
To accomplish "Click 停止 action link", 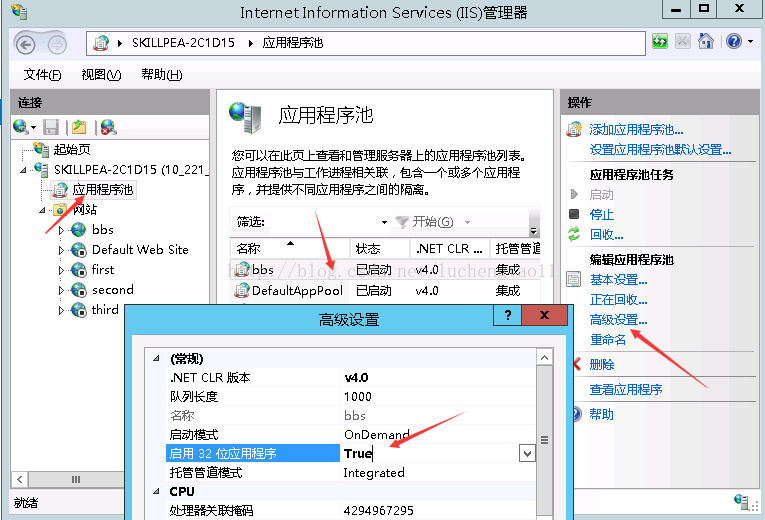I will pos(602,214).
